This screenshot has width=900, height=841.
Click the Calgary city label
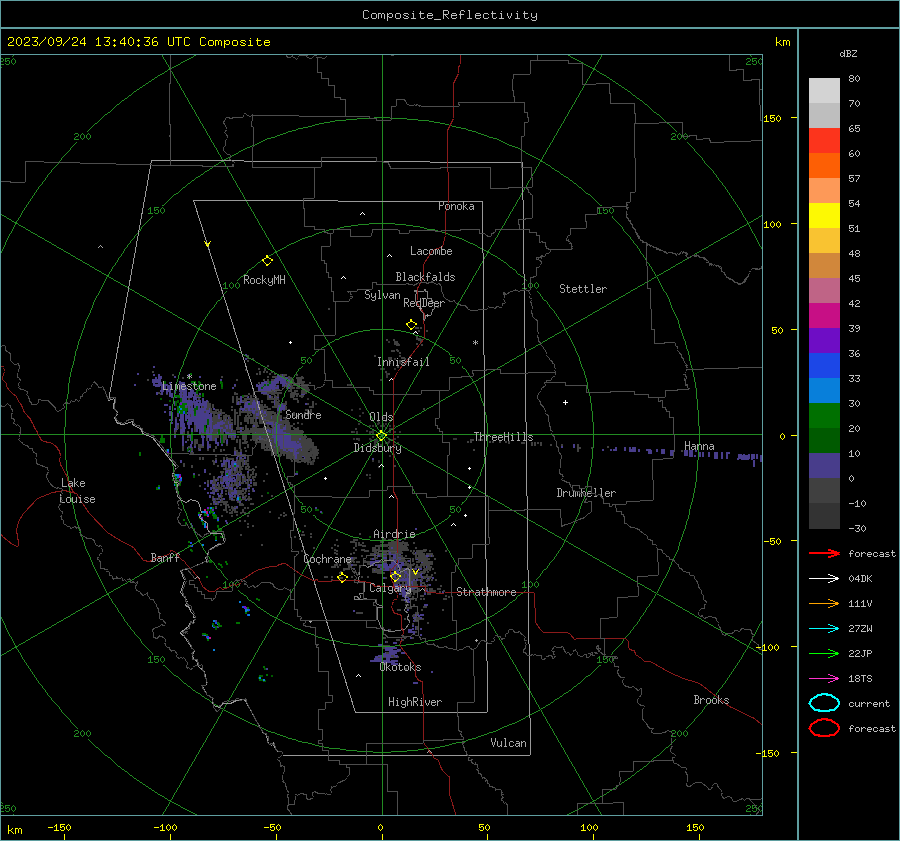(390, 588)
